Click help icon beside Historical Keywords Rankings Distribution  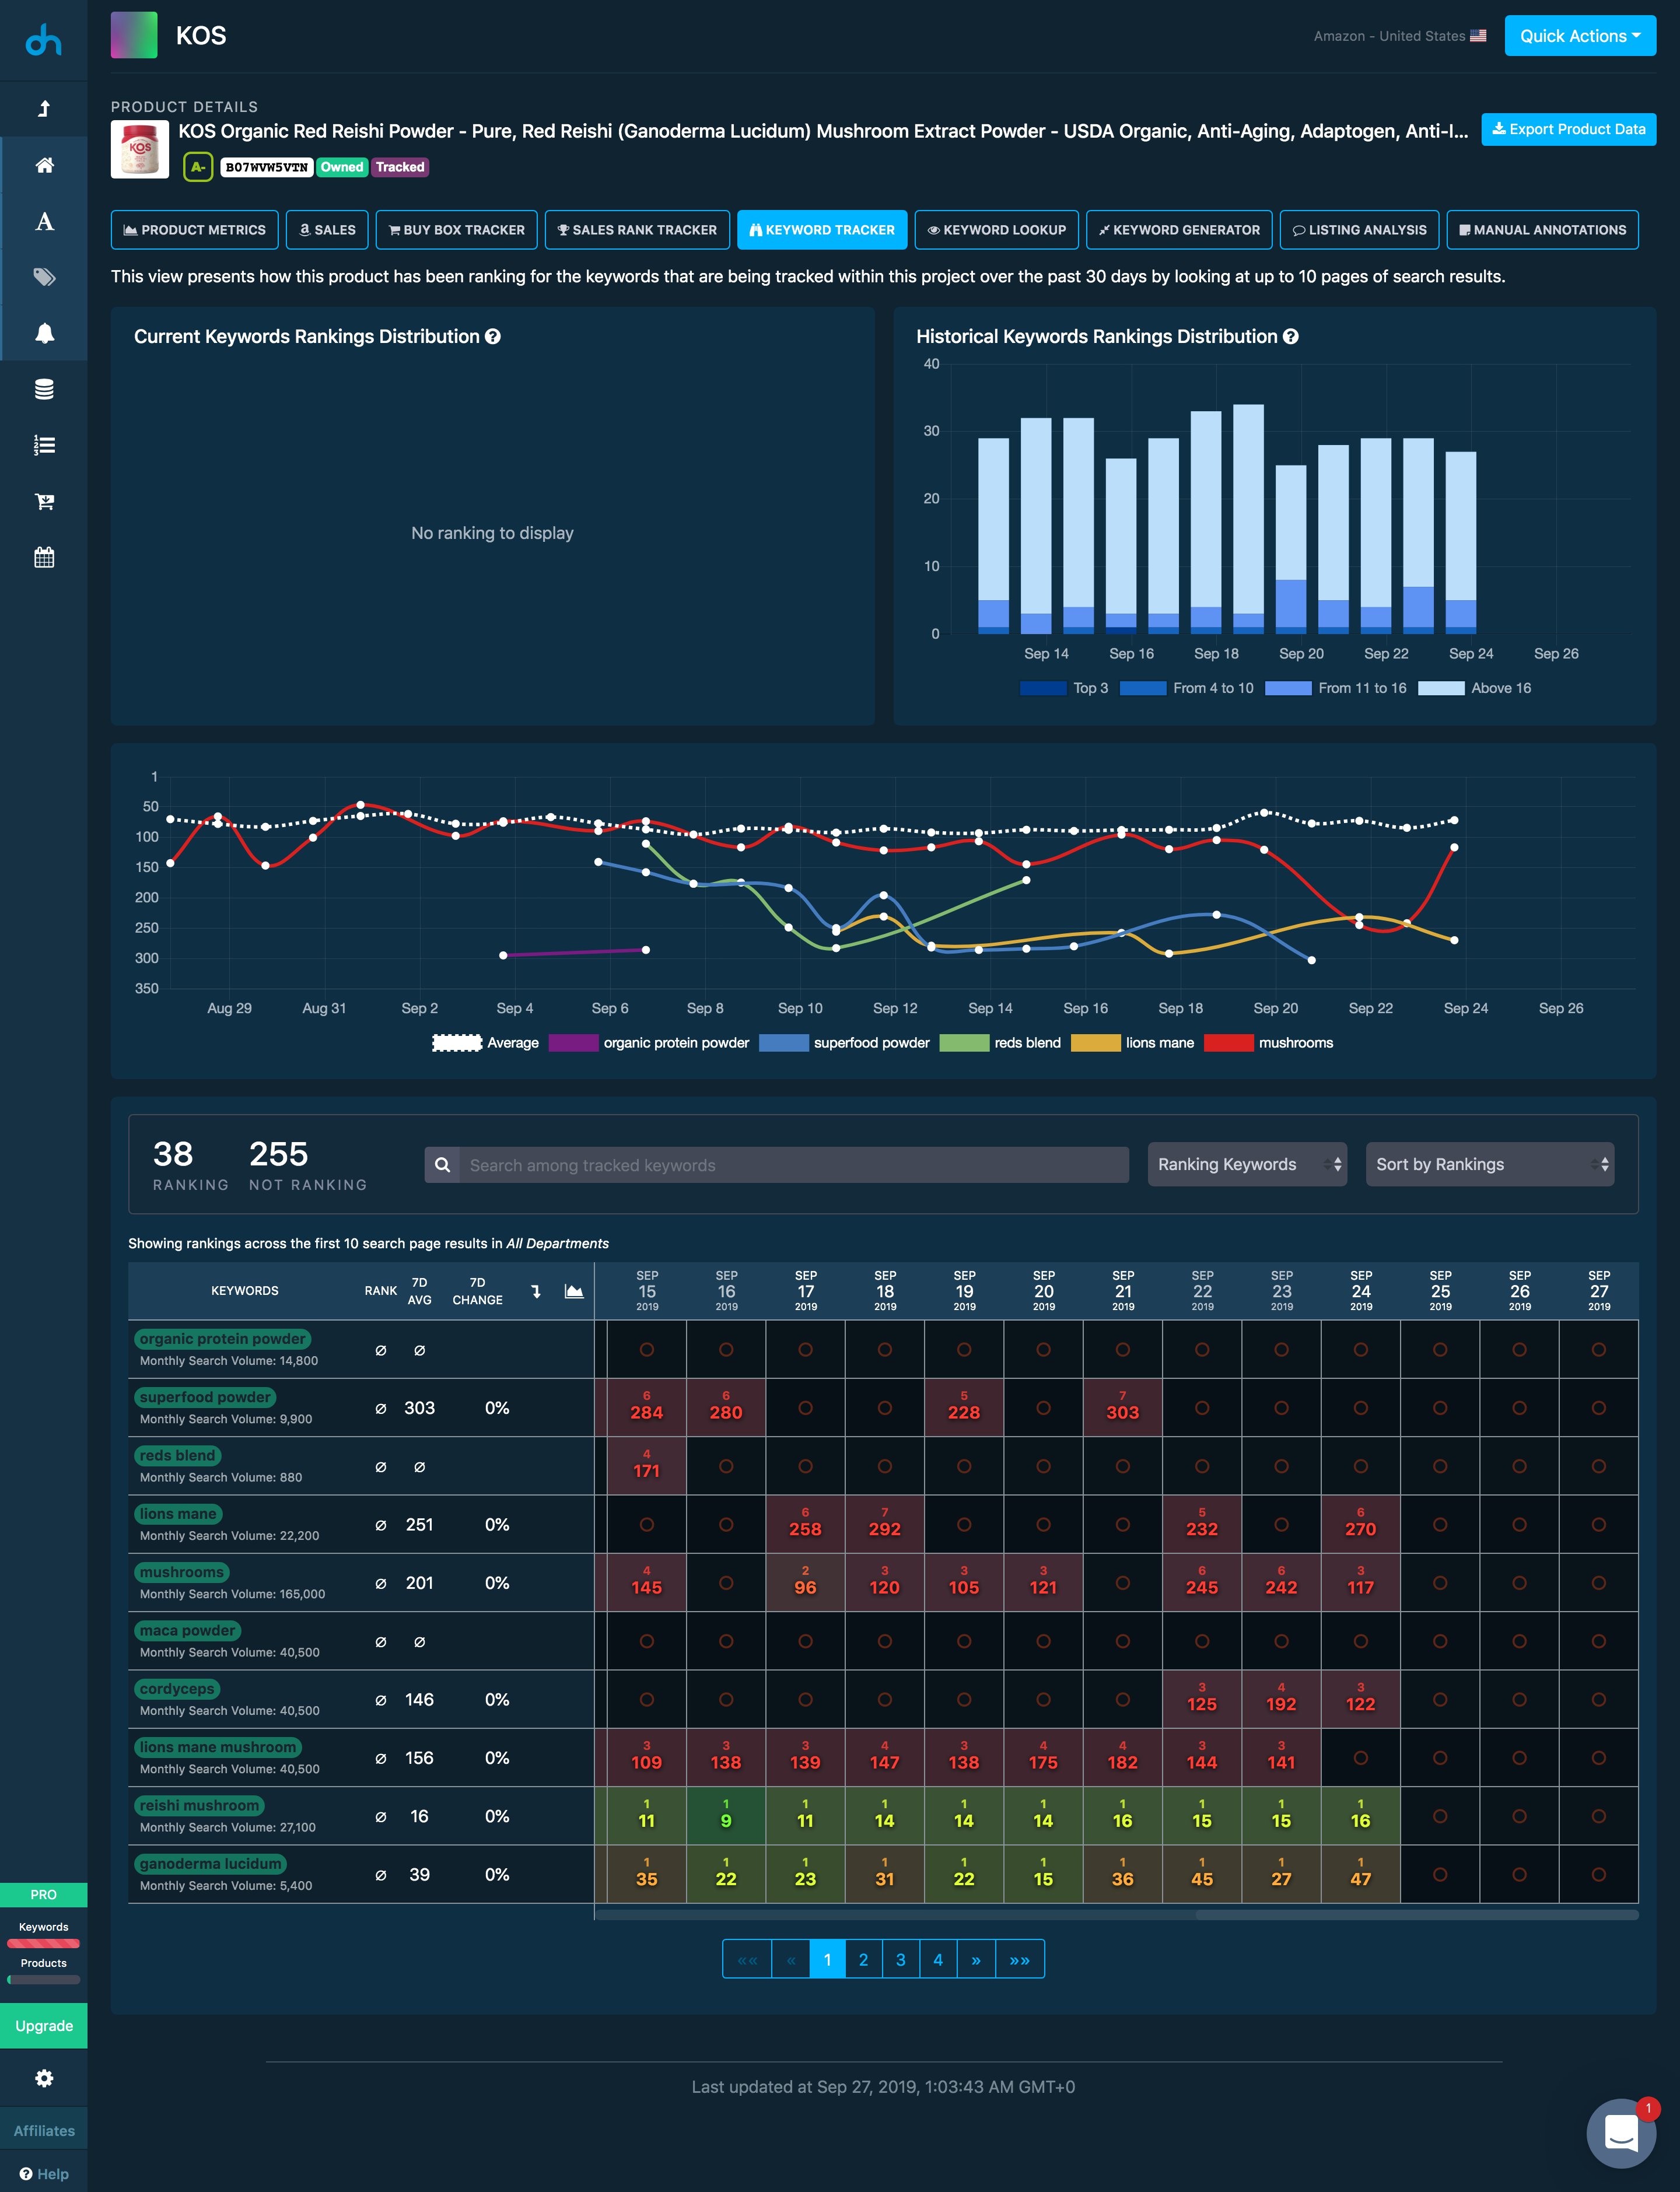click(1291, 337)
